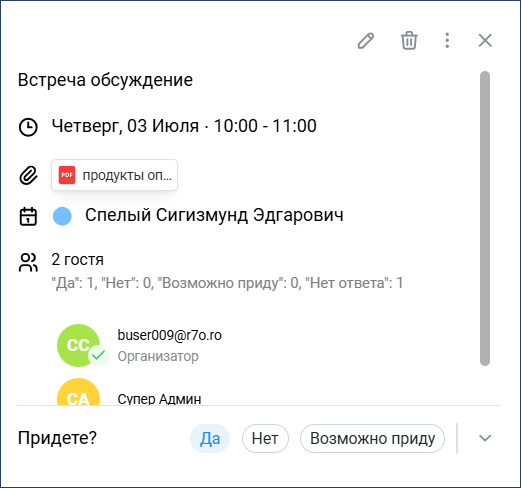The image size is (522, 489).
Task: Open the PDF attachment продукты оп...
Action: (x=114, y=175)
